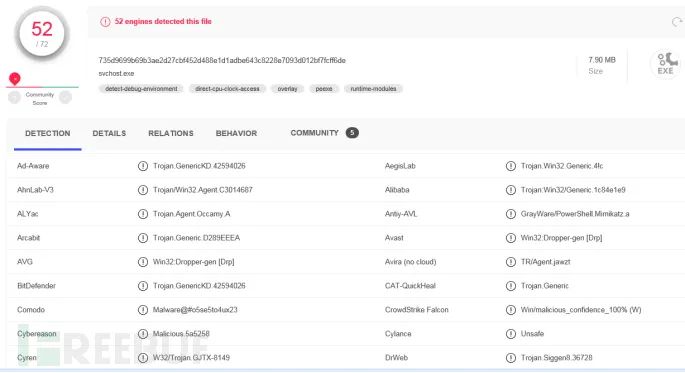685x373 pixels.
Task: Click Trojan/Win32.Agent.C3014687 detection result
Action: [203, 190]
